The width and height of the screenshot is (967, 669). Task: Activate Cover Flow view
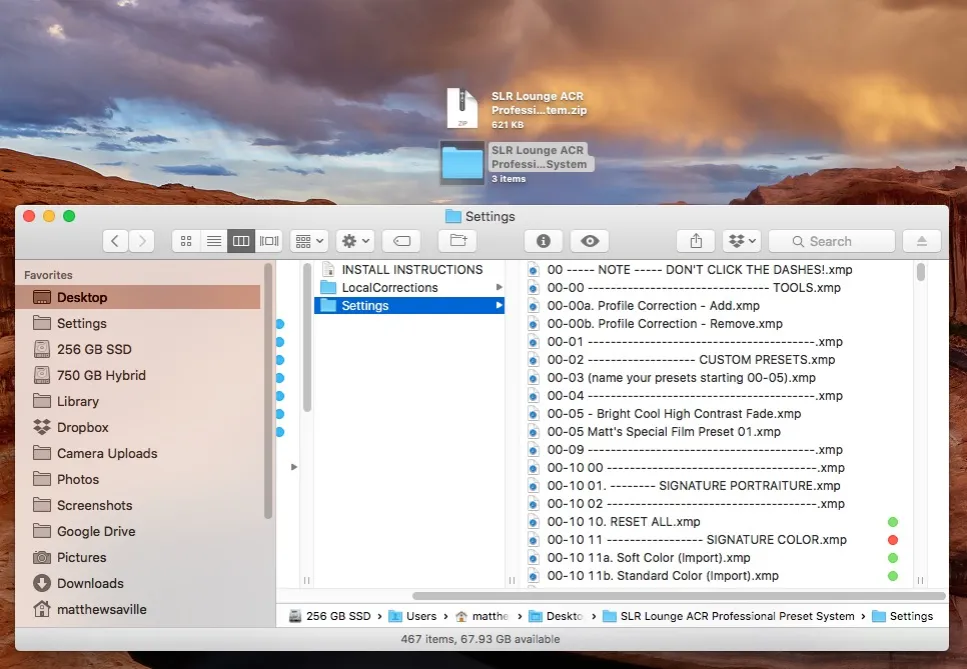(x=268, y=240)
